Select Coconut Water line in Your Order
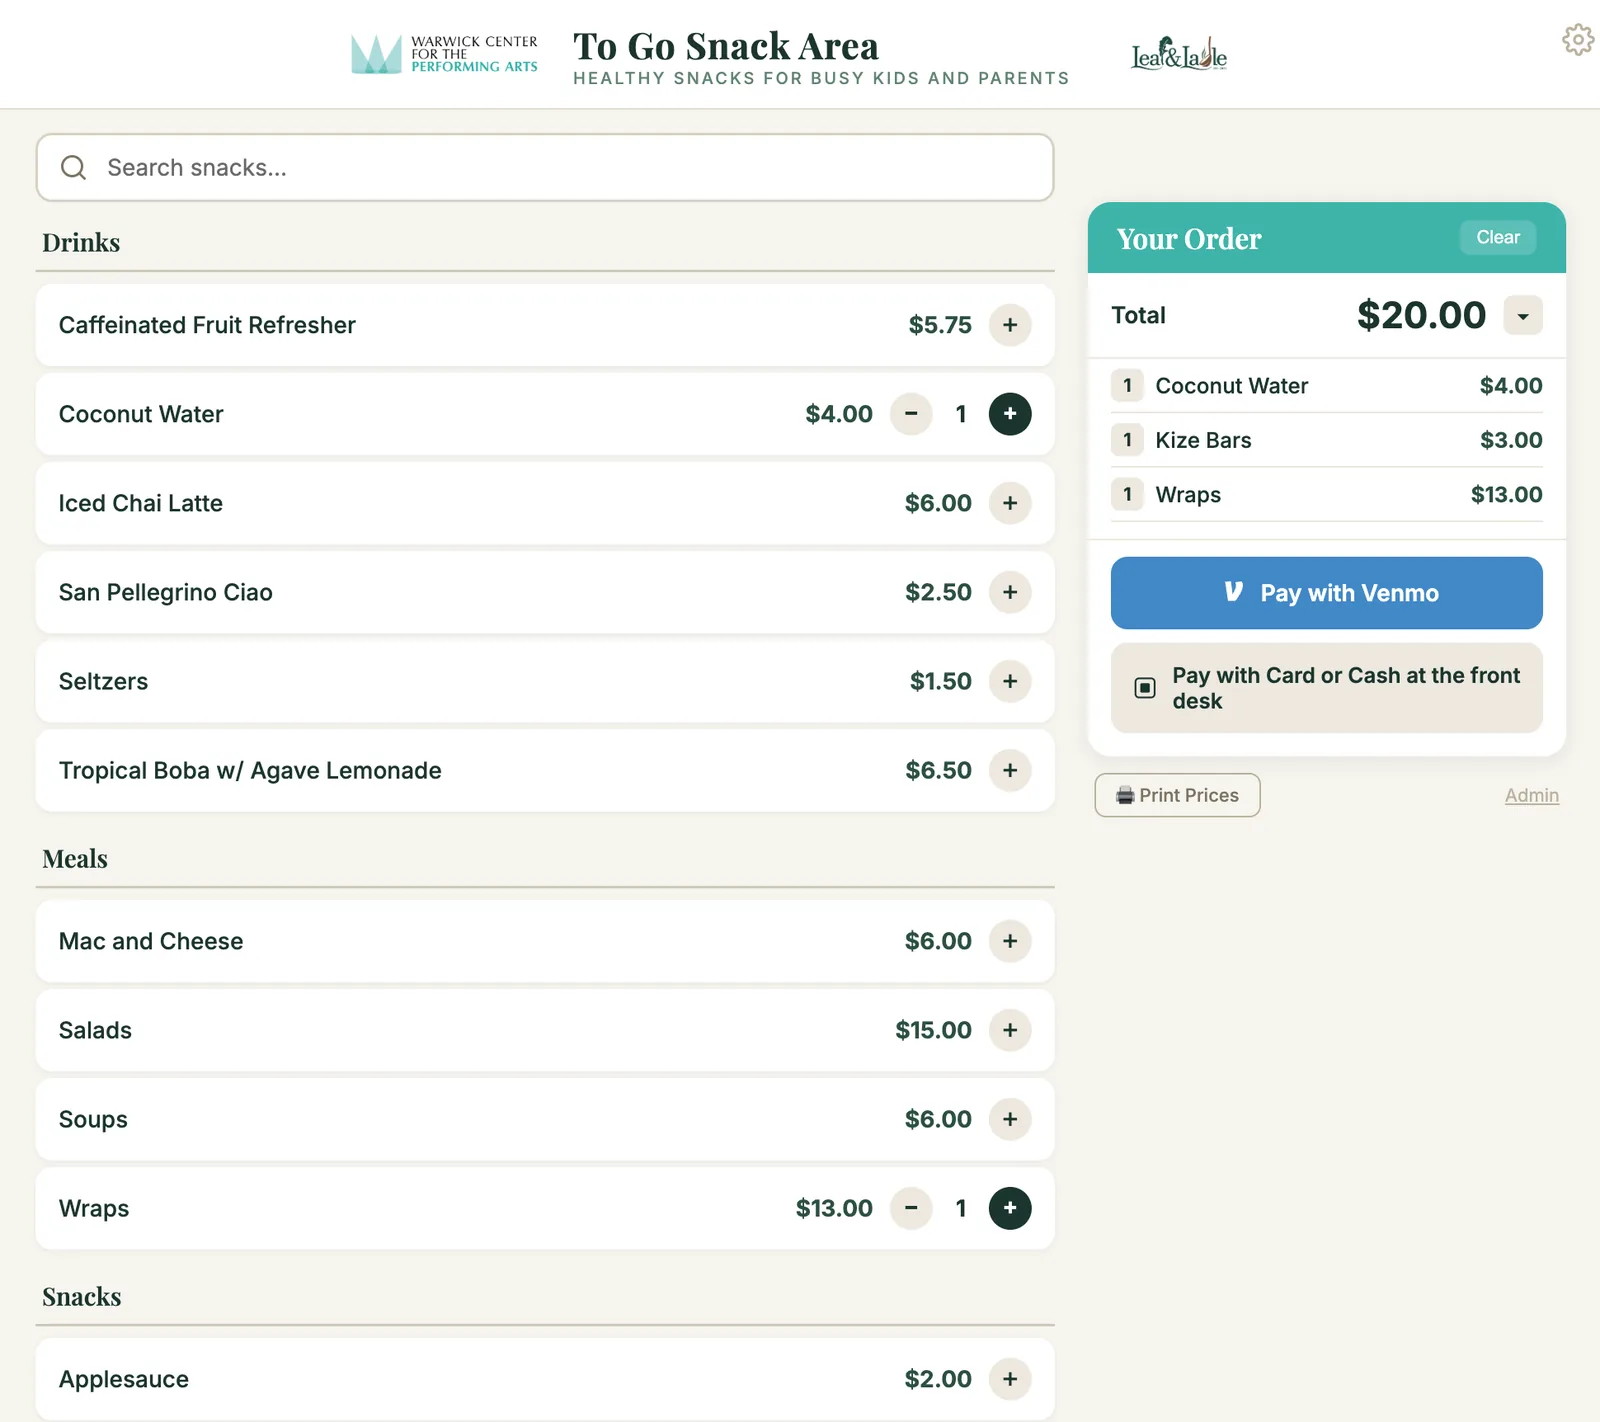The width and height of the screenshot is (1600, 1422). pos(1326,386)
